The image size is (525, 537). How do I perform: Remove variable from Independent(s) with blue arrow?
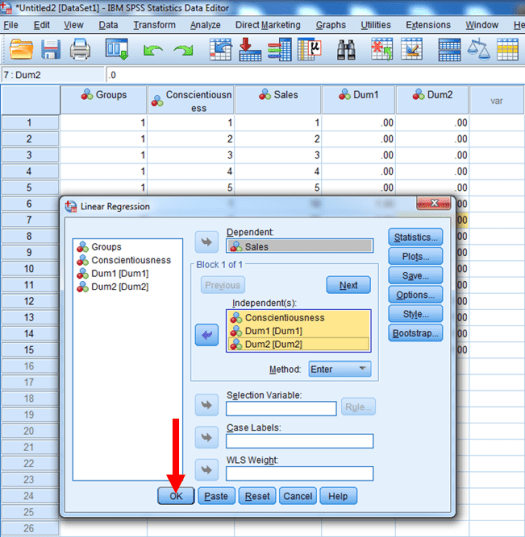click(x=207, y=335)
